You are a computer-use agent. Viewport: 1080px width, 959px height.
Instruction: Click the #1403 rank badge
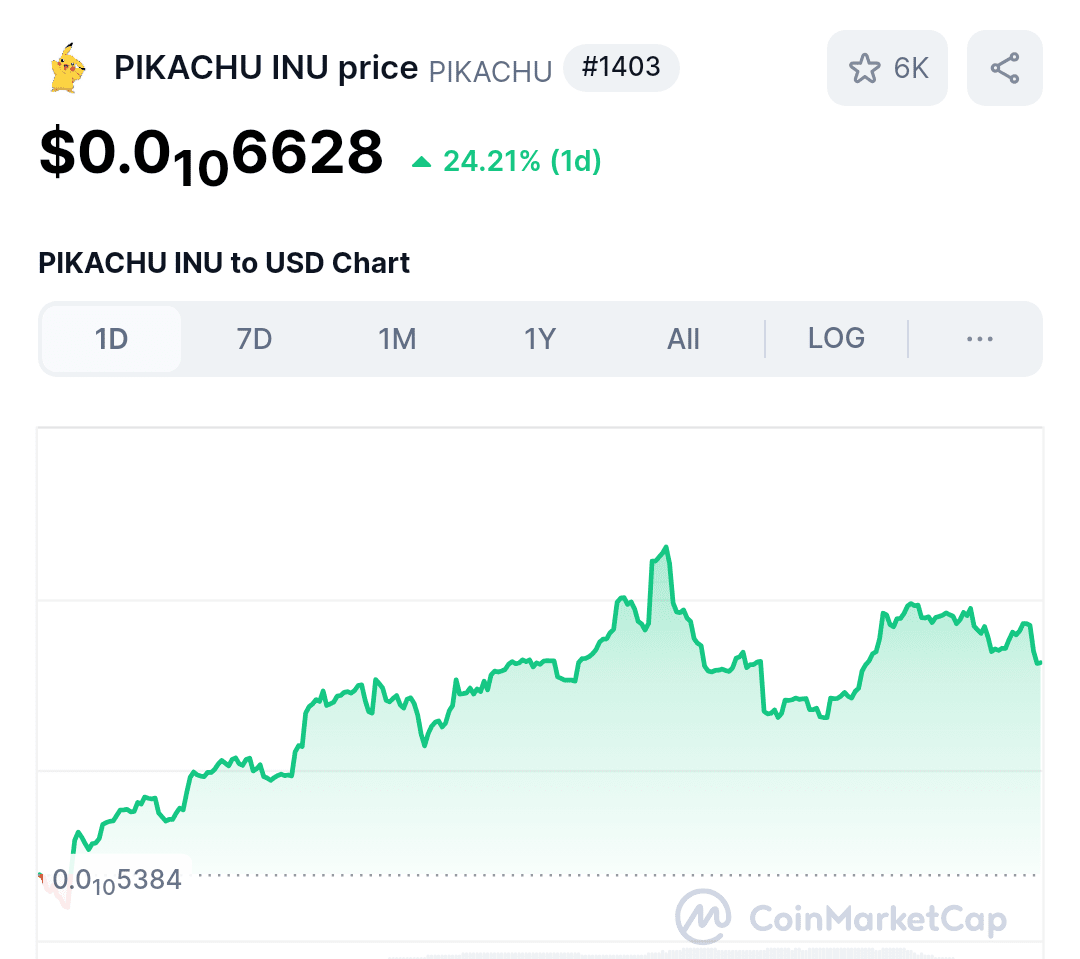tap(621, 68)
